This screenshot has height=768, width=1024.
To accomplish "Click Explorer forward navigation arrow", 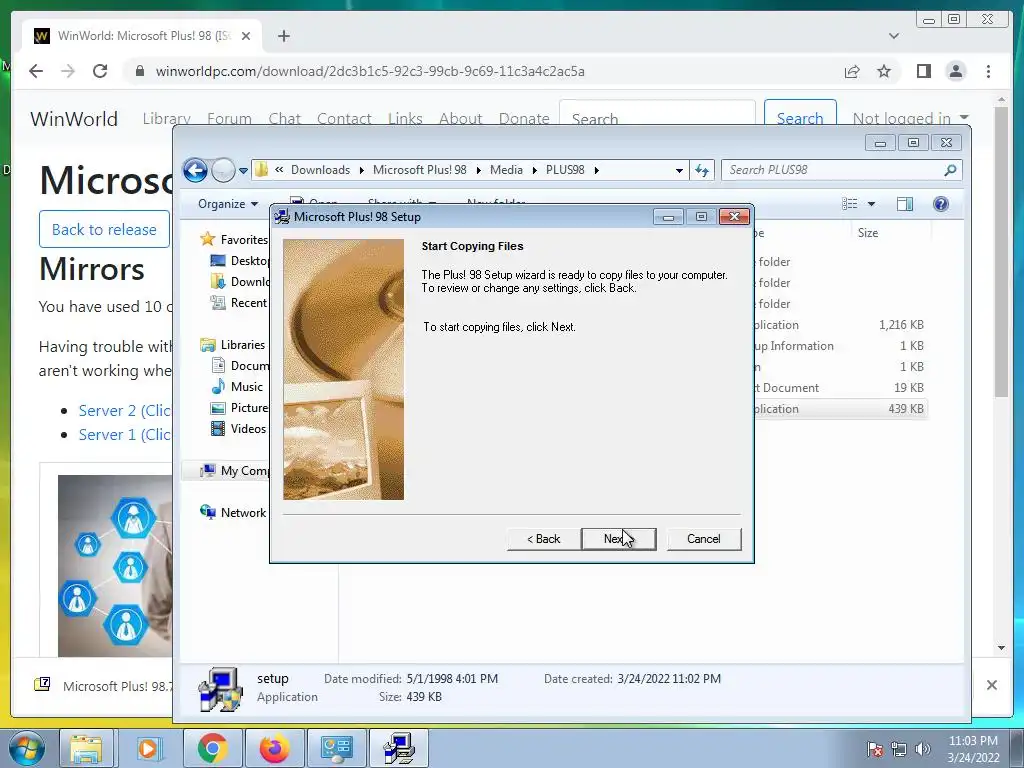I will pos(223,170).
